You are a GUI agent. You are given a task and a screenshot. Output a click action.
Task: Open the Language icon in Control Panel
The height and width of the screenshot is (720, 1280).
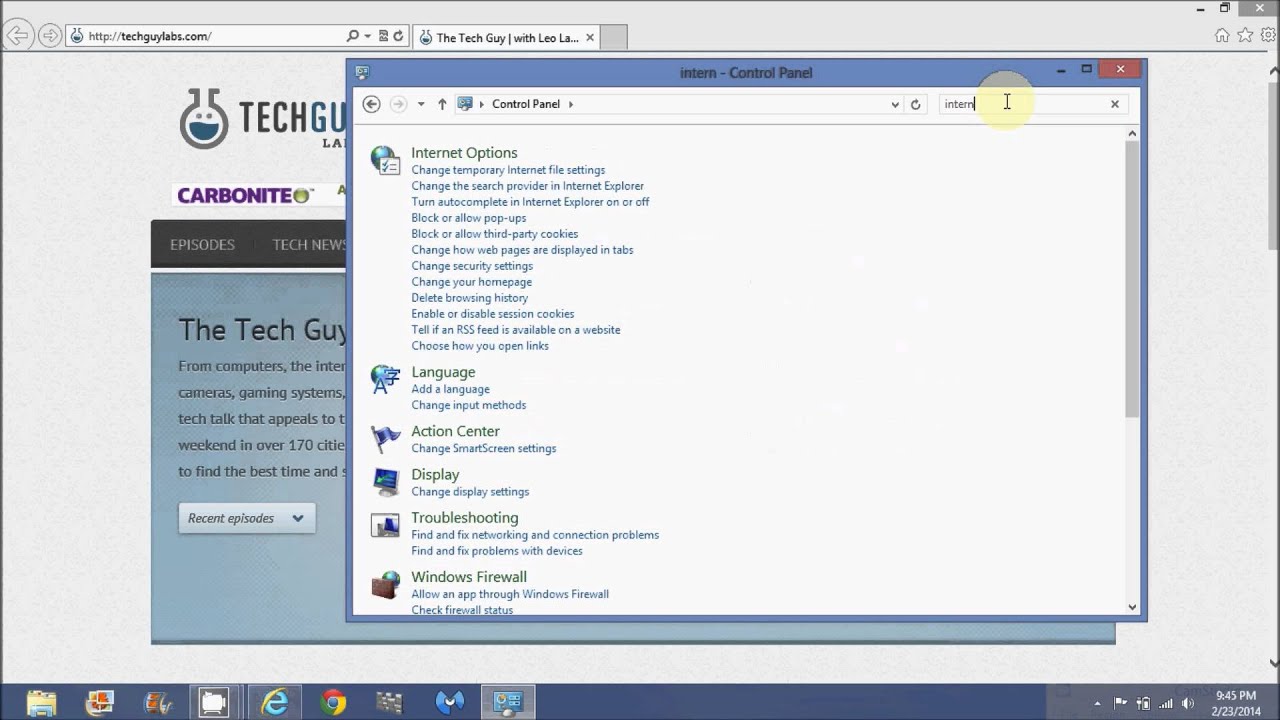pos(385,379)
